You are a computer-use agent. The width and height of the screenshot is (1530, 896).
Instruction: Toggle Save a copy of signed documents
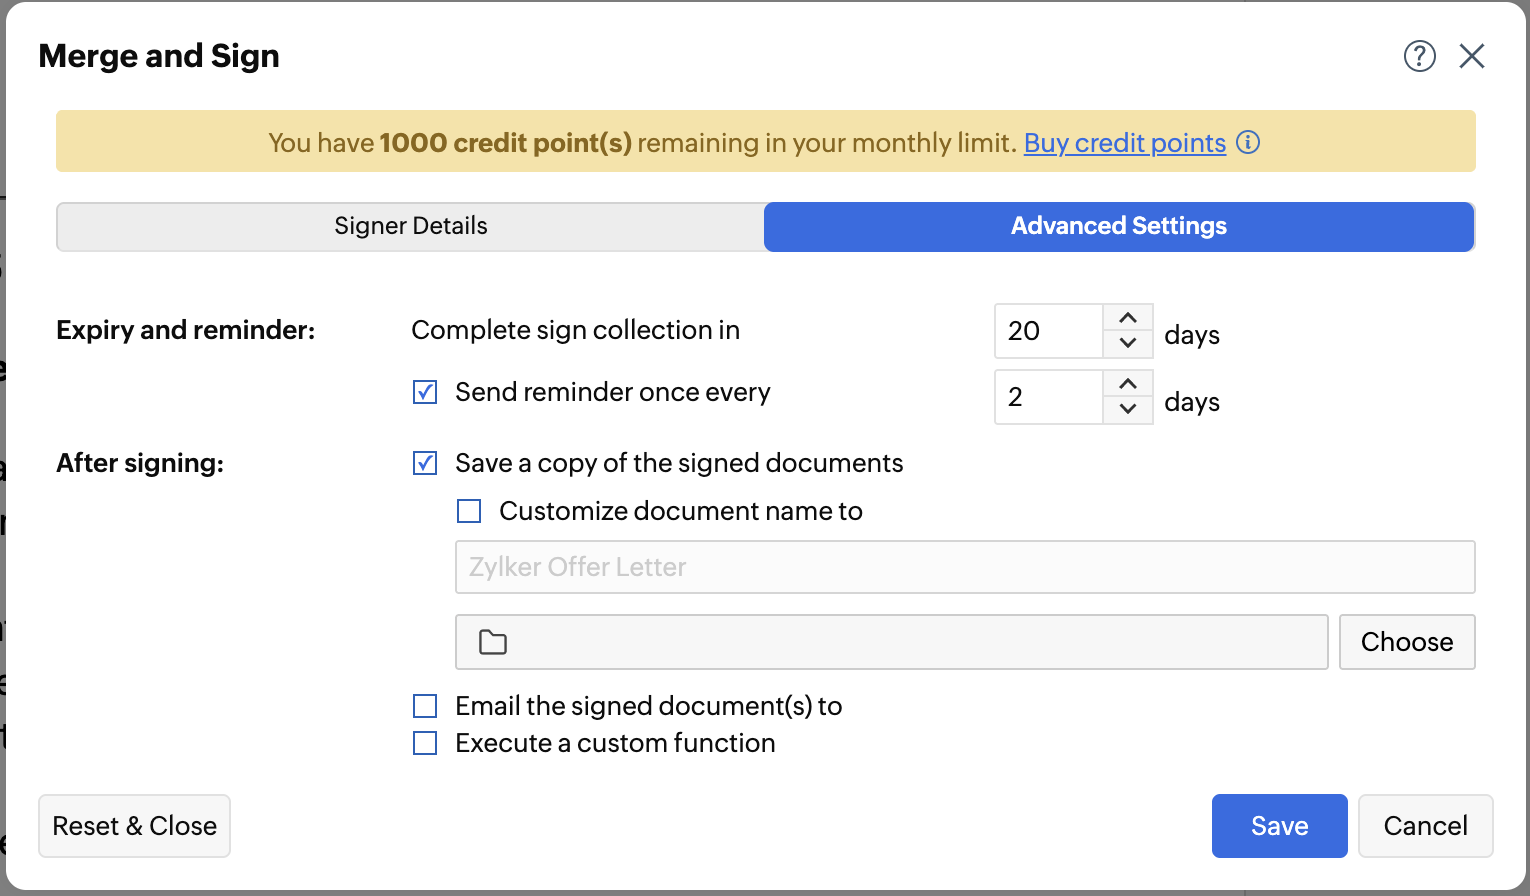[x=425, y=463]
